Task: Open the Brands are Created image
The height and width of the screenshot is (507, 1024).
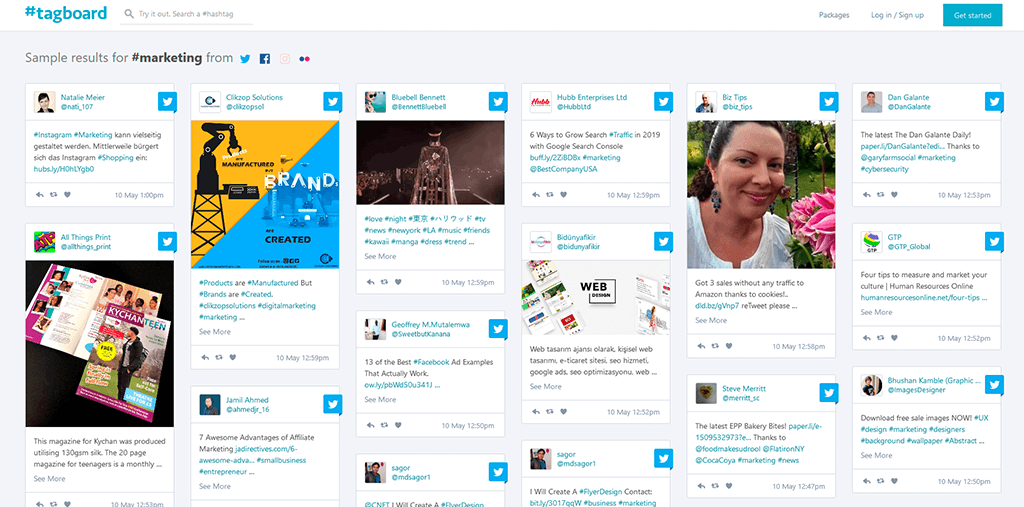Action: (x=265, y=194)
